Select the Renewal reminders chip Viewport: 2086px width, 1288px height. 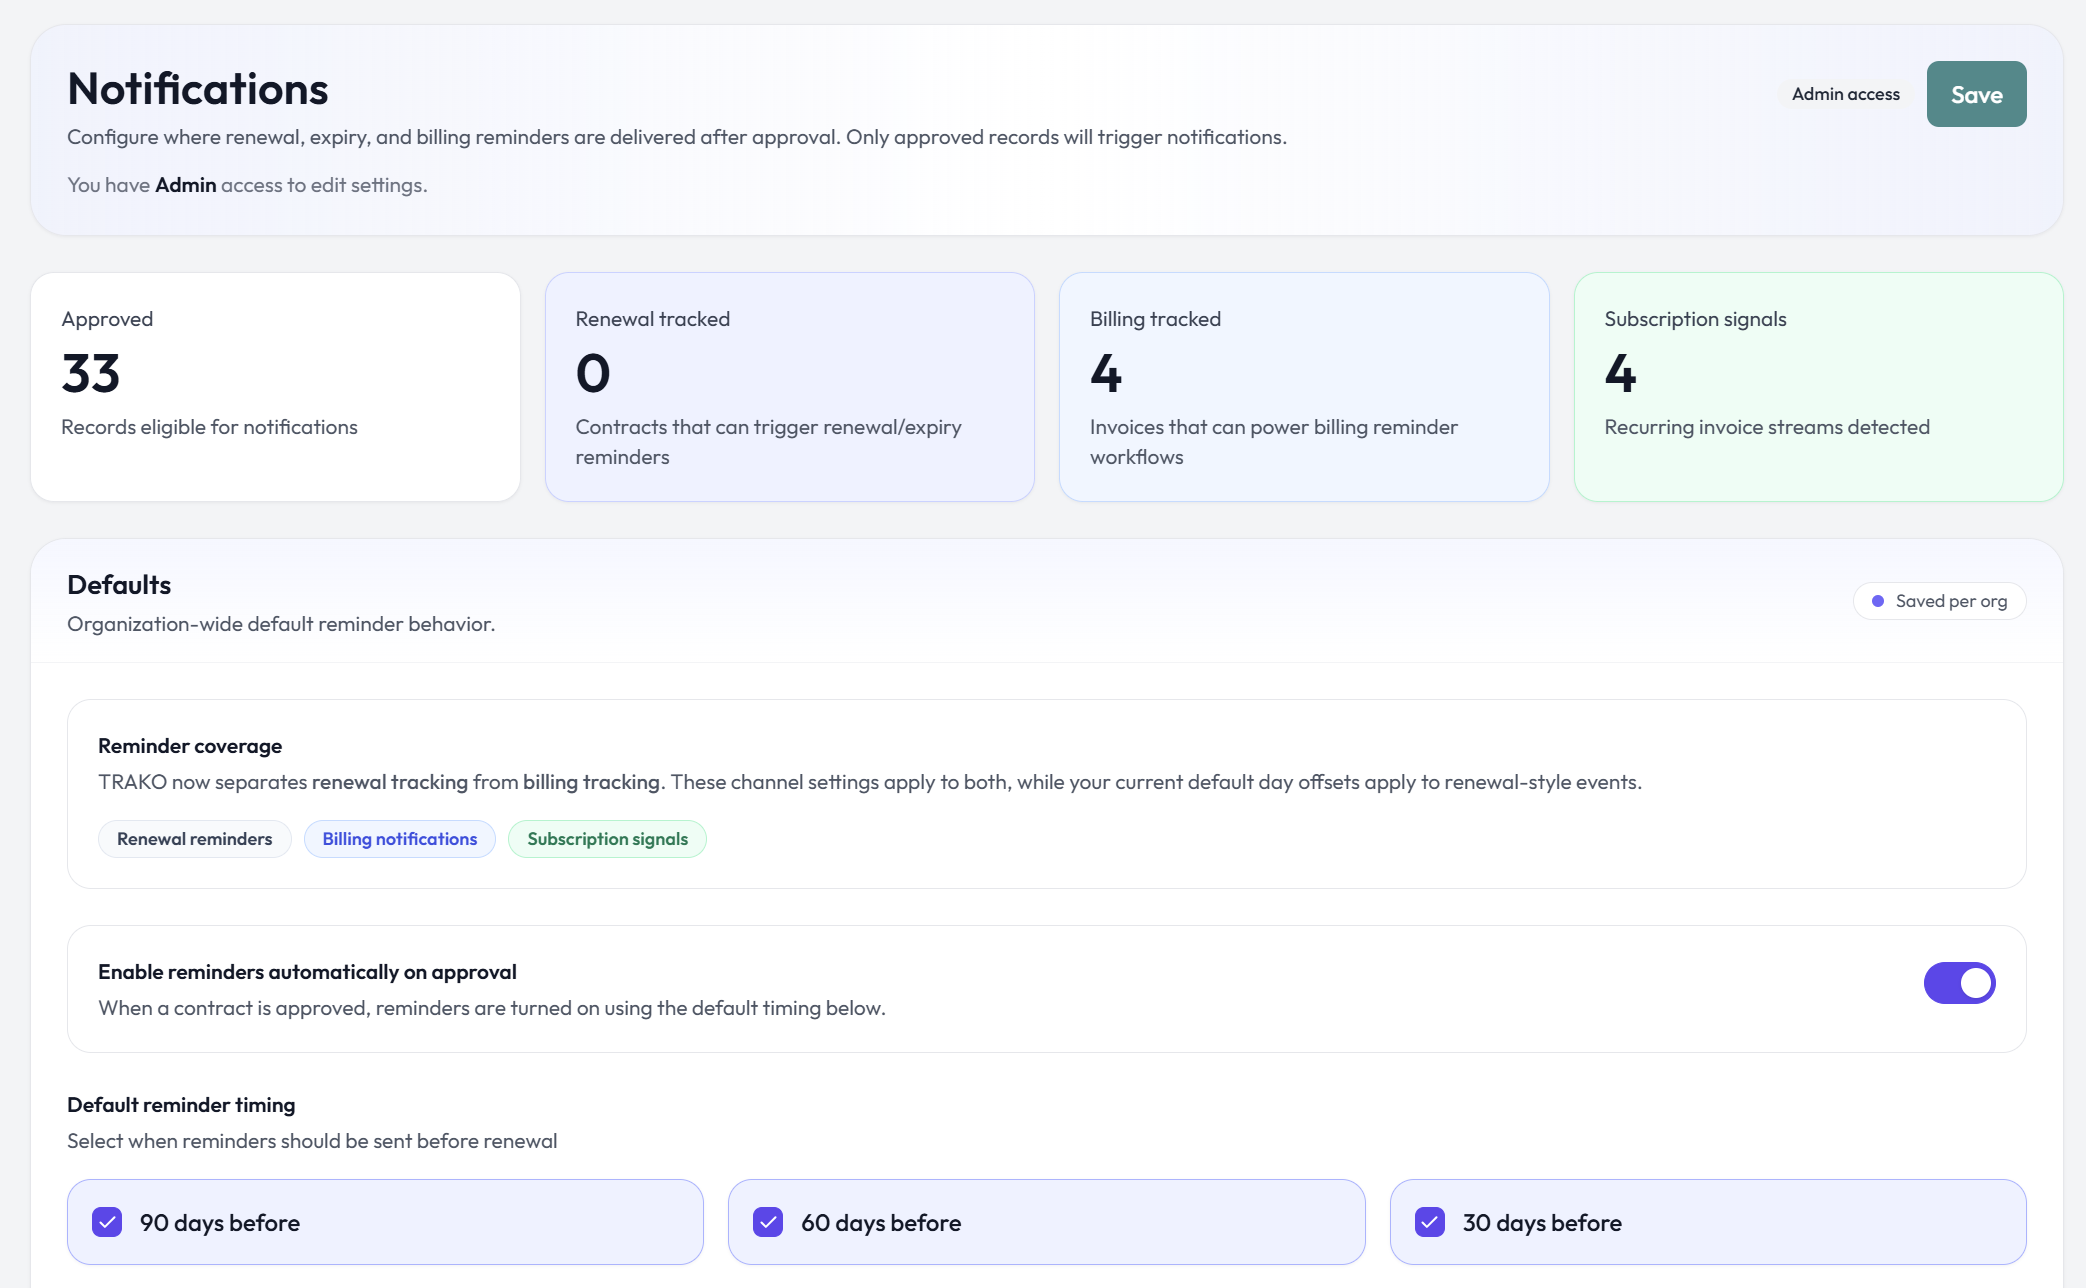point(194,839)
